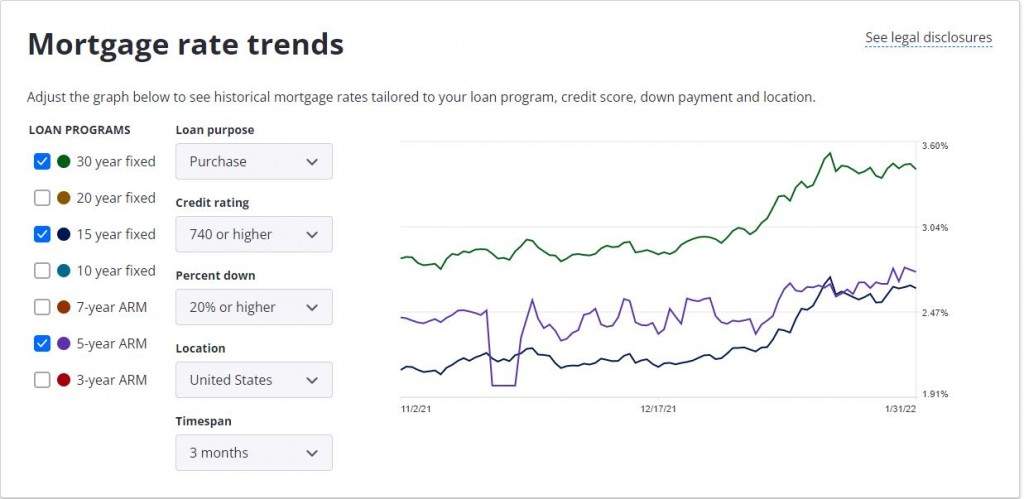Image resolution: width=1024 pixels, height=499 pixels.
Task: Click the 3.60% label on the rate axis
Action: pos(934,146)
